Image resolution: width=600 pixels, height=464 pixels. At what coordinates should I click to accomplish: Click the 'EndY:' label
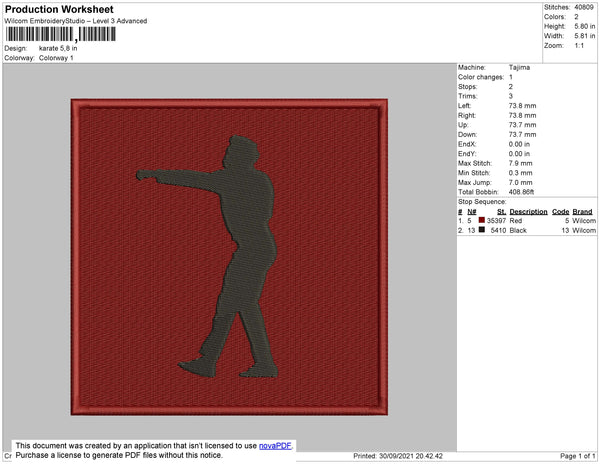click(467, 153)
